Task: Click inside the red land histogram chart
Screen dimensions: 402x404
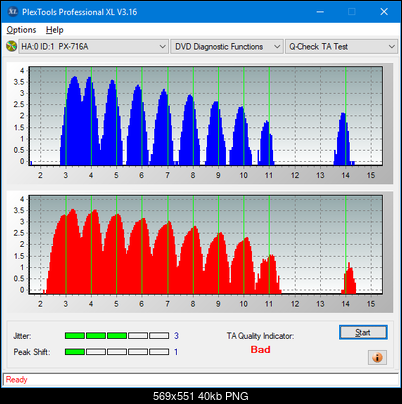Action: 206,245
